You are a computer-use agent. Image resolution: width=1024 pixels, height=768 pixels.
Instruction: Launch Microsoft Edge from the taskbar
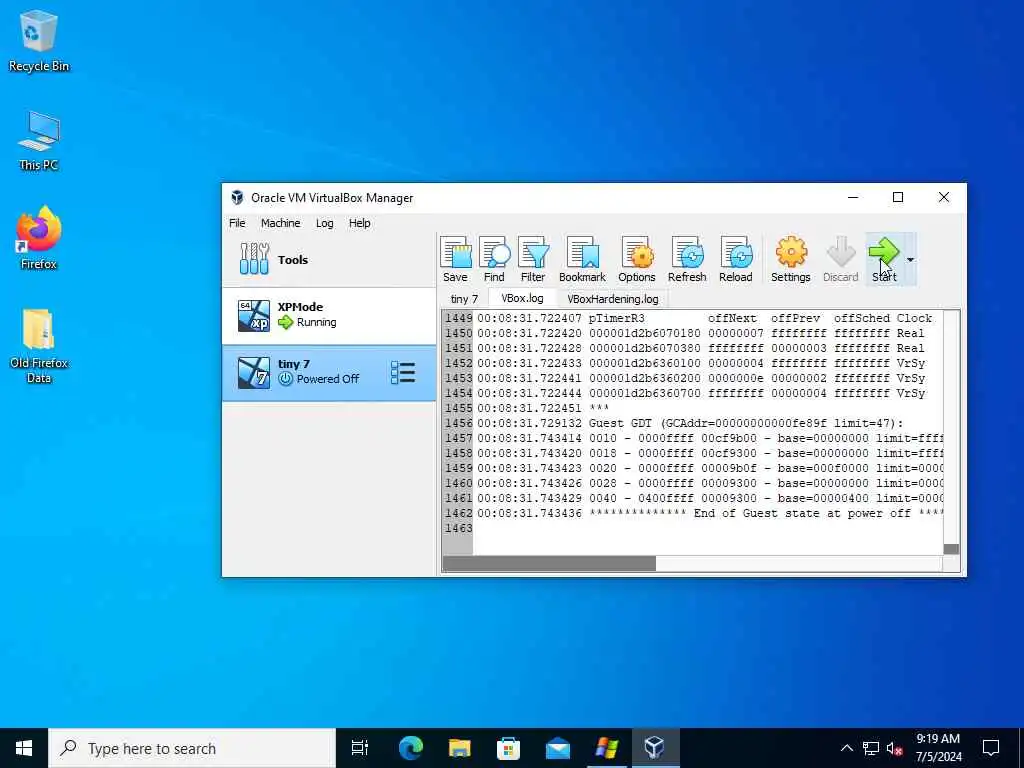(411, 748)
